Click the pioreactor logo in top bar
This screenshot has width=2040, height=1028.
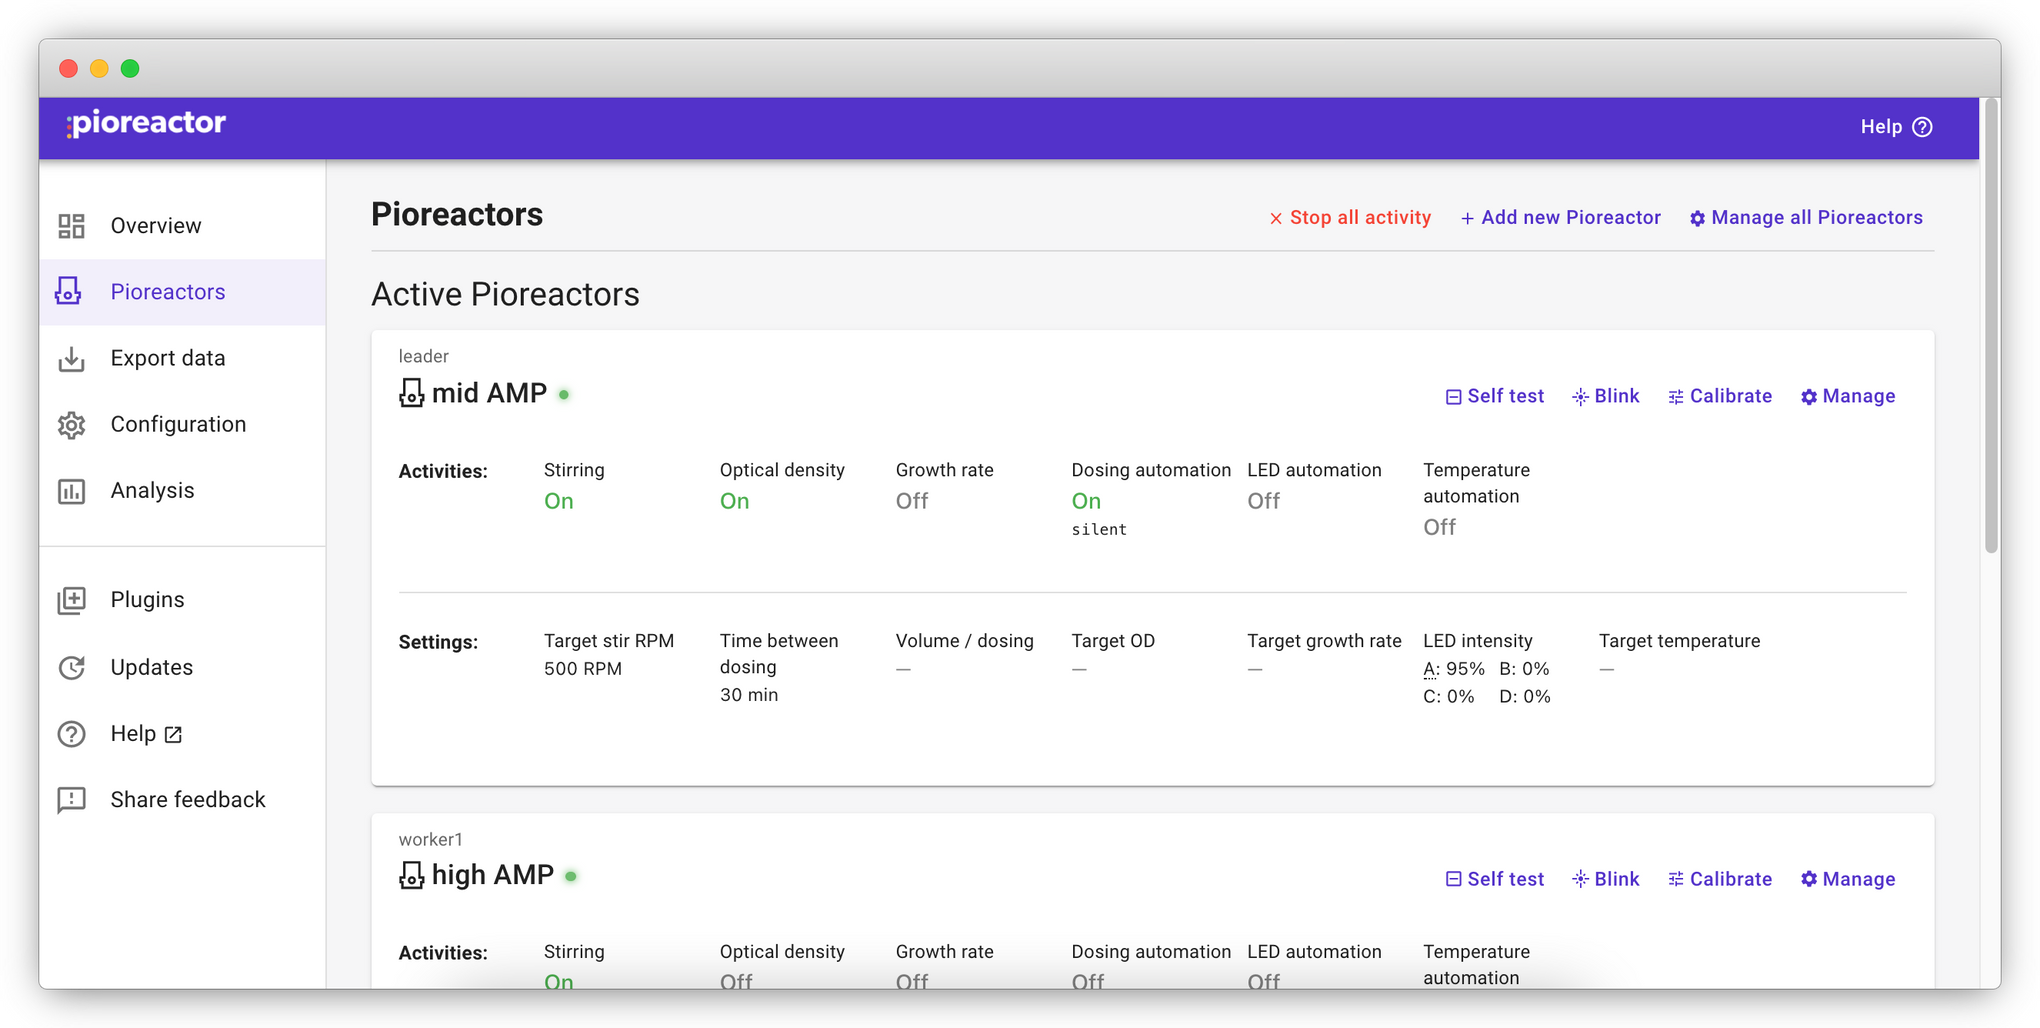(146, 124)
